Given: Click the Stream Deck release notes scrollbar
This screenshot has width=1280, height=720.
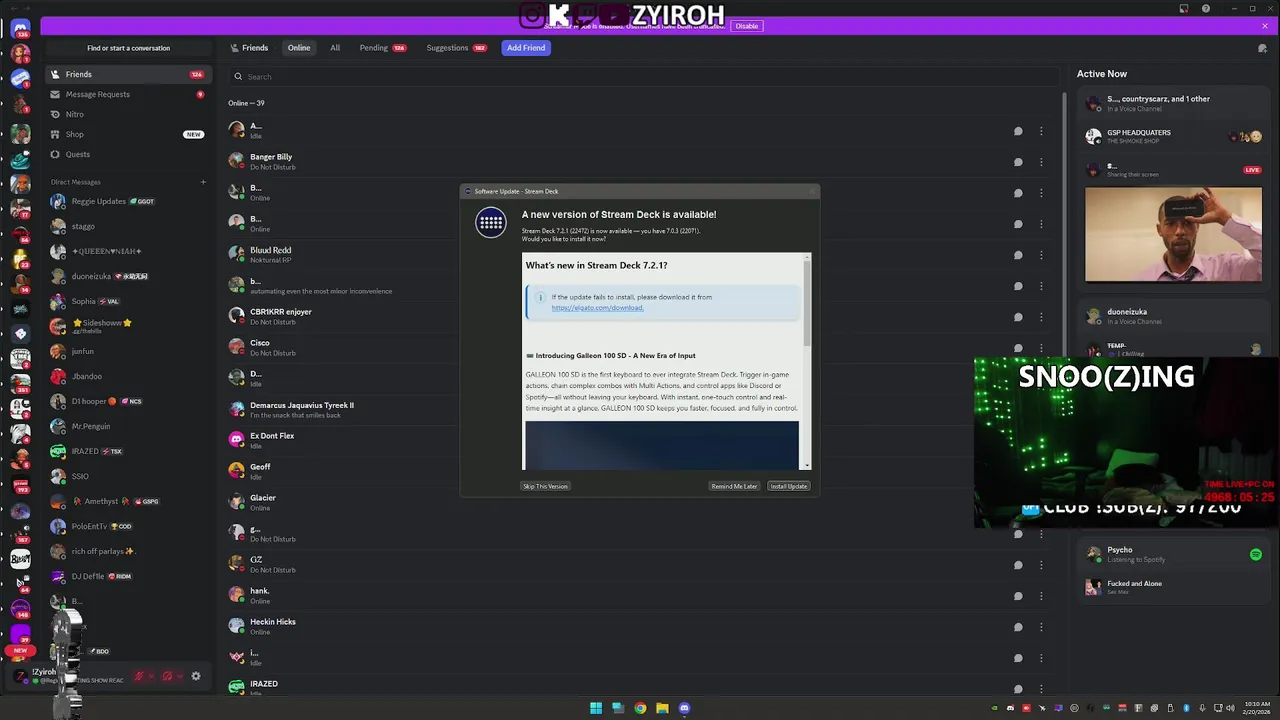Looking at the screenshot, I should (807, 305).
